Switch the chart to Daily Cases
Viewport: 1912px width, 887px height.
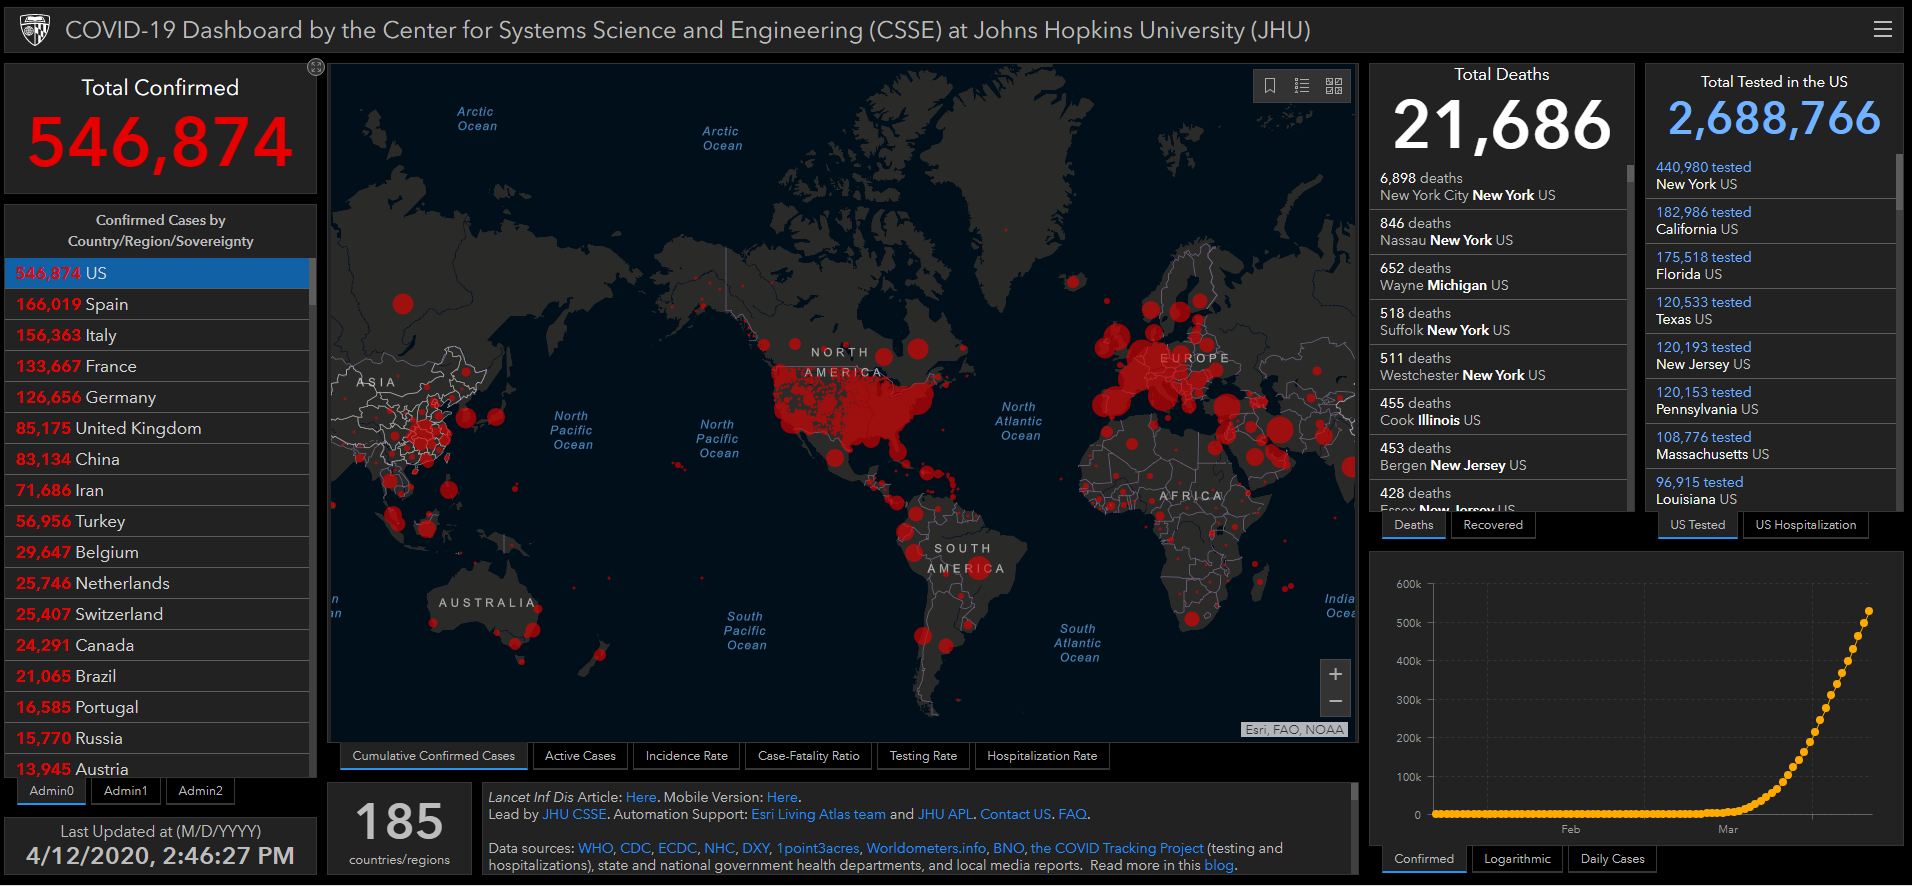1612,859
